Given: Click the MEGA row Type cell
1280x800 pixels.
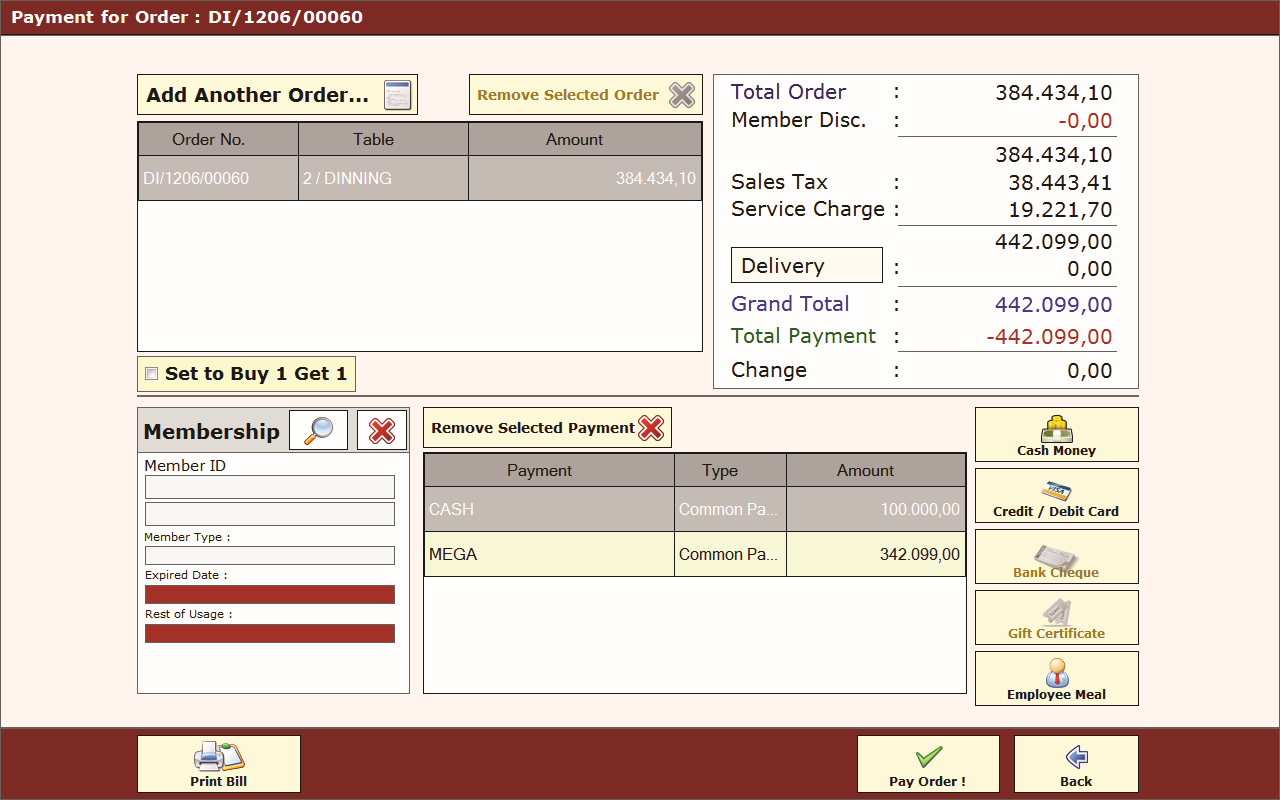Looking at the screenshot, I should [730, 554].
